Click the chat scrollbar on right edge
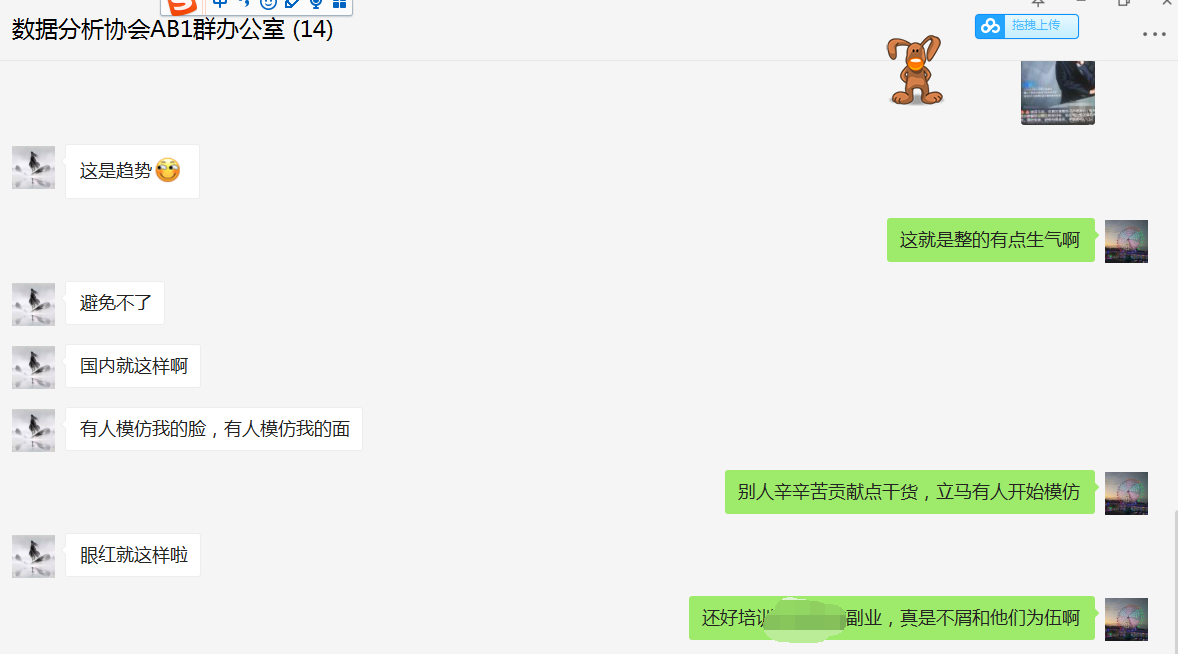Screen dimensions: 1178x654 click(1175, 582)
